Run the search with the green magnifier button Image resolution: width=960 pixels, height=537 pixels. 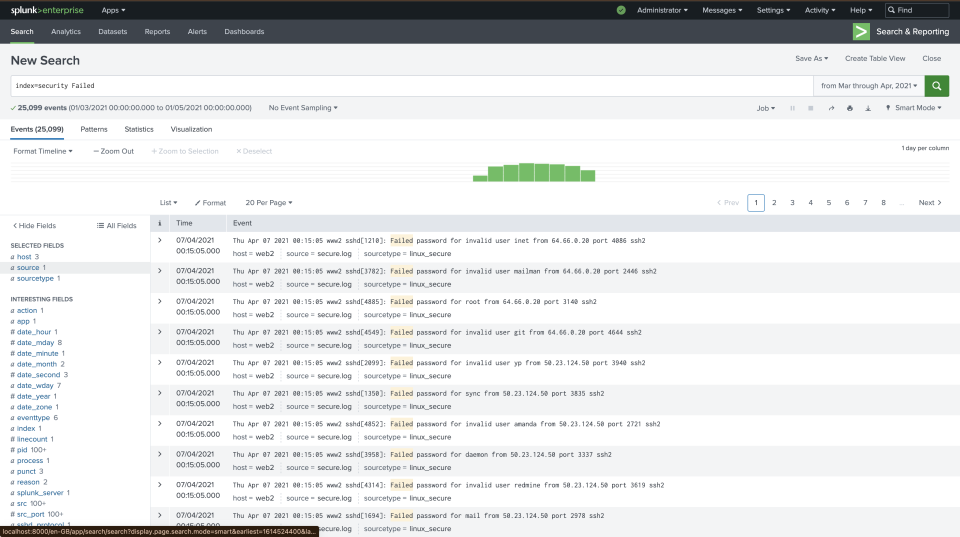coord(936,86)
